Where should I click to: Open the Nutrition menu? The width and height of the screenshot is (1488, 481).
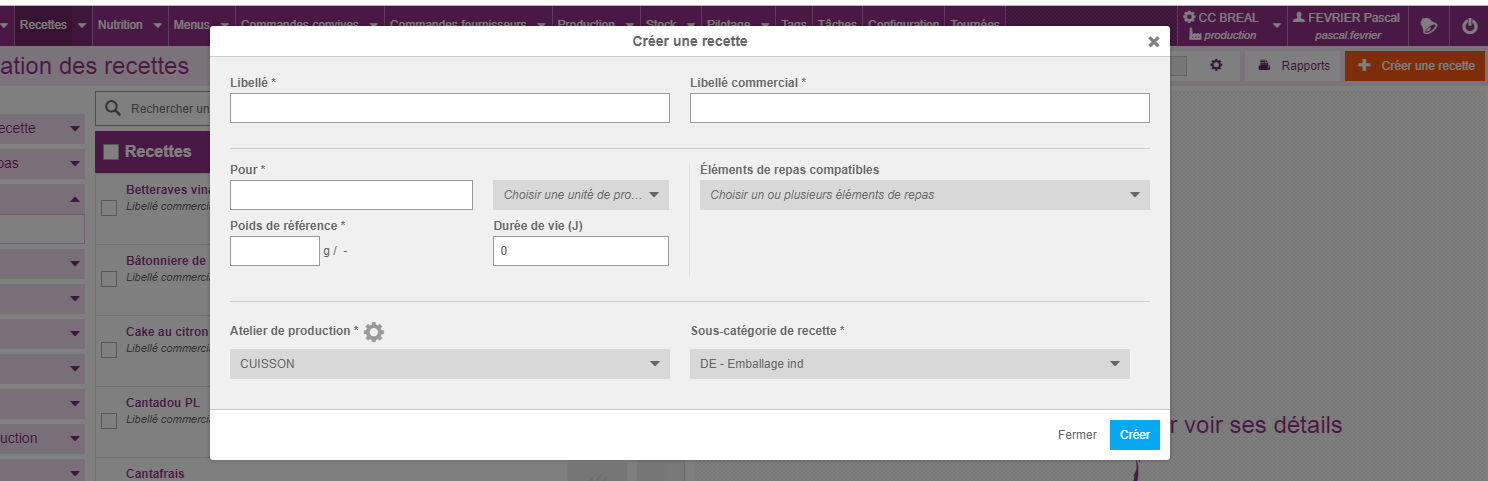tap(120, 24)
